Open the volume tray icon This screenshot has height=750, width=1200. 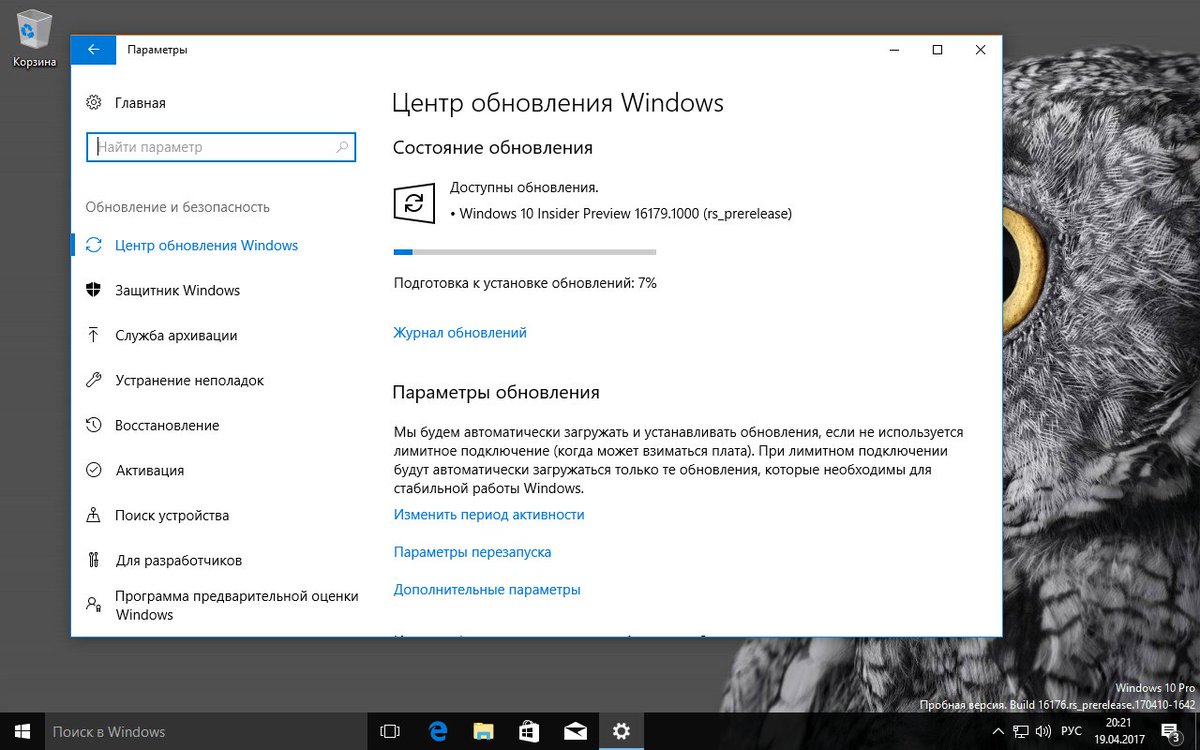click(x=1044, y=731)
